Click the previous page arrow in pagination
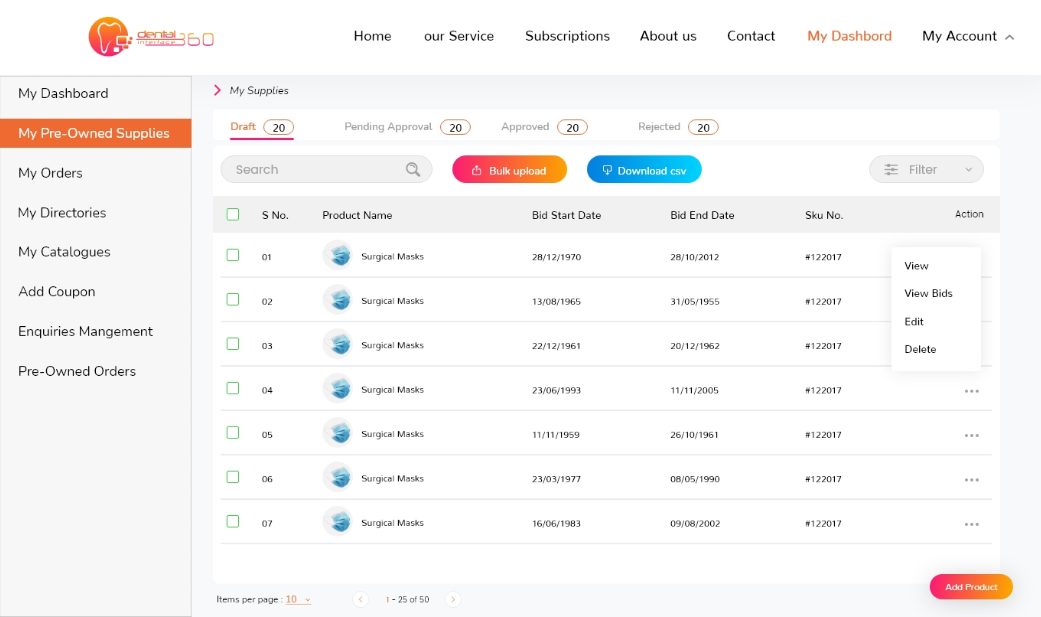The height and width of the screenshot is (617, 1041). pos(361,600)
